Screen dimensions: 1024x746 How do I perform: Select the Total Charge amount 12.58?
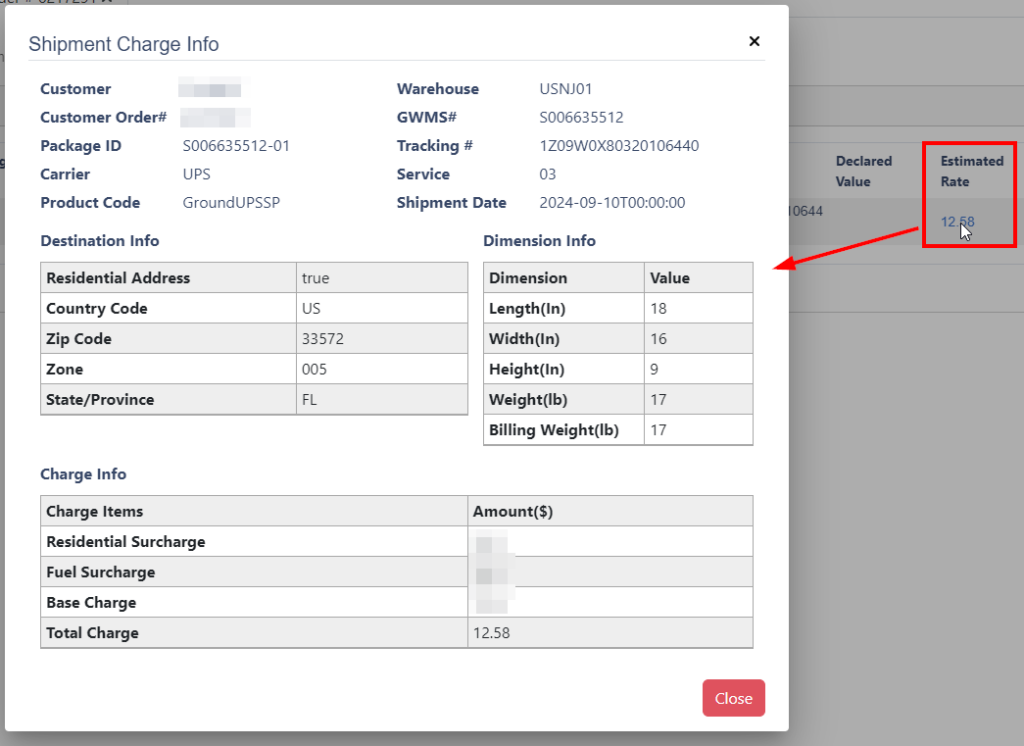coord(491,633)
